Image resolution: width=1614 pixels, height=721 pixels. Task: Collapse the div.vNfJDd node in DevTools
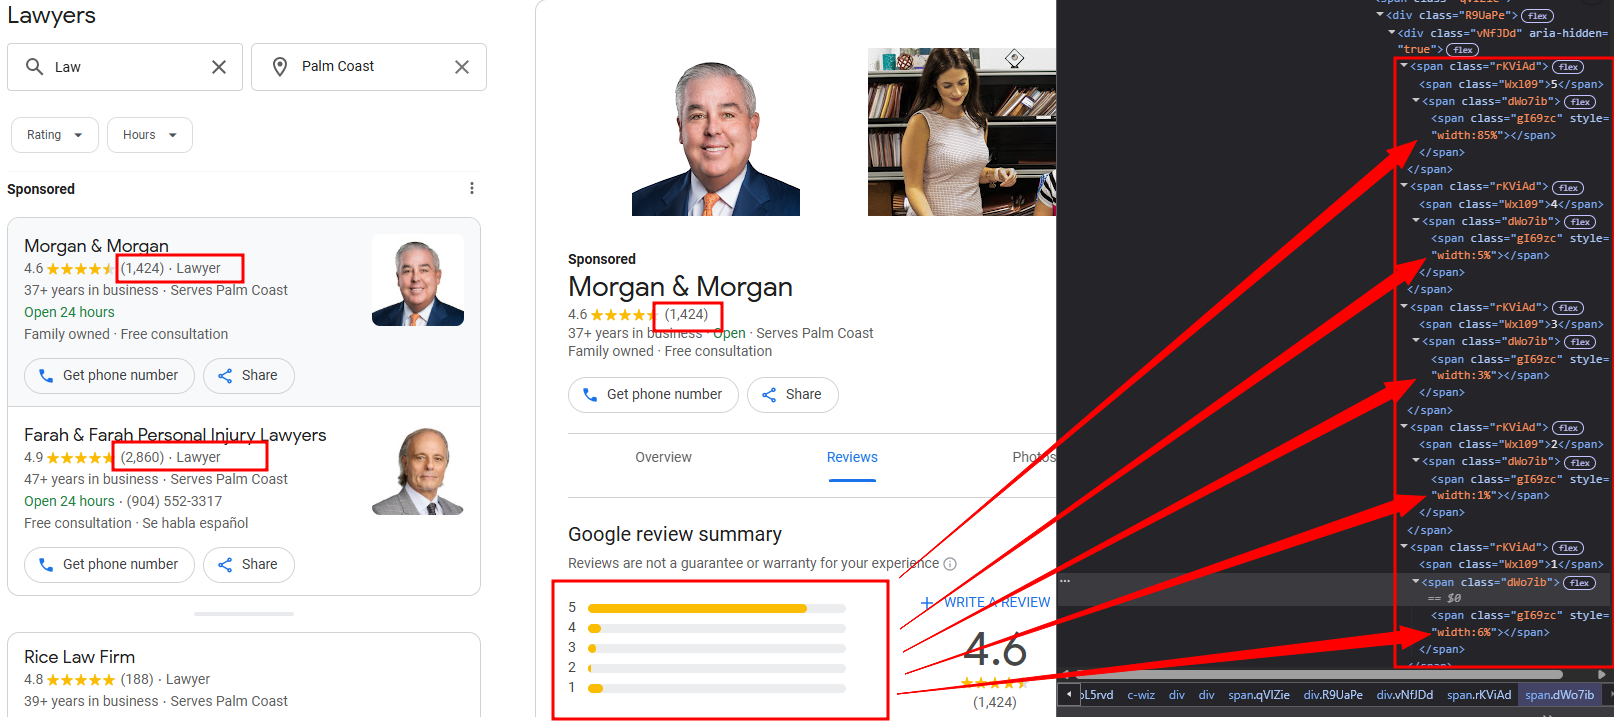tap(1392, 33)
